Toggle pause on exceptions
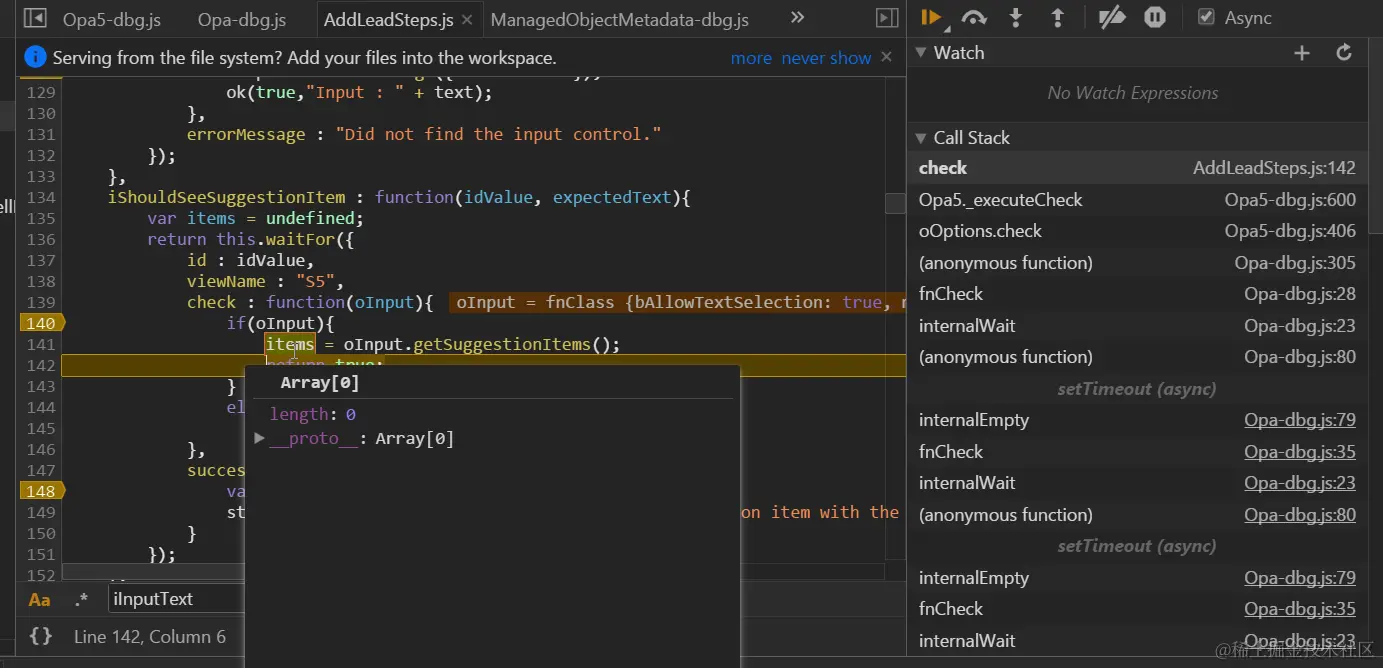Viewport: 1383px width, 668px height. click(1155, 17)
